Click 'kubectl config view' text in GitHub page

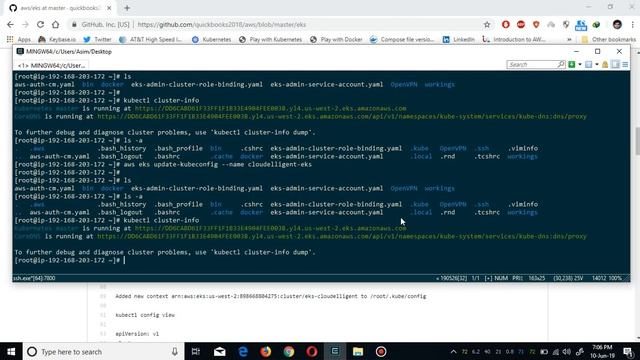point(145,315)
